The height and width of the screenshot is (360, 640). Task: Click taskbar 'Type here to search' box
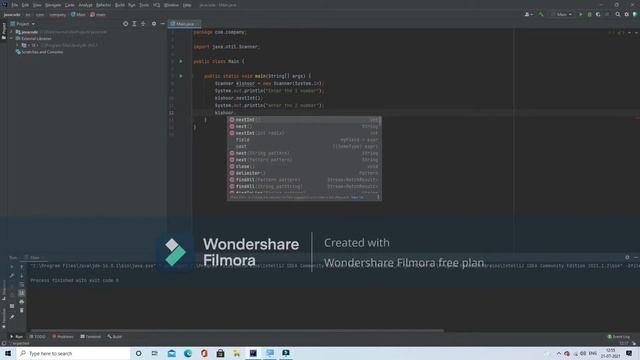coord(73,353)
